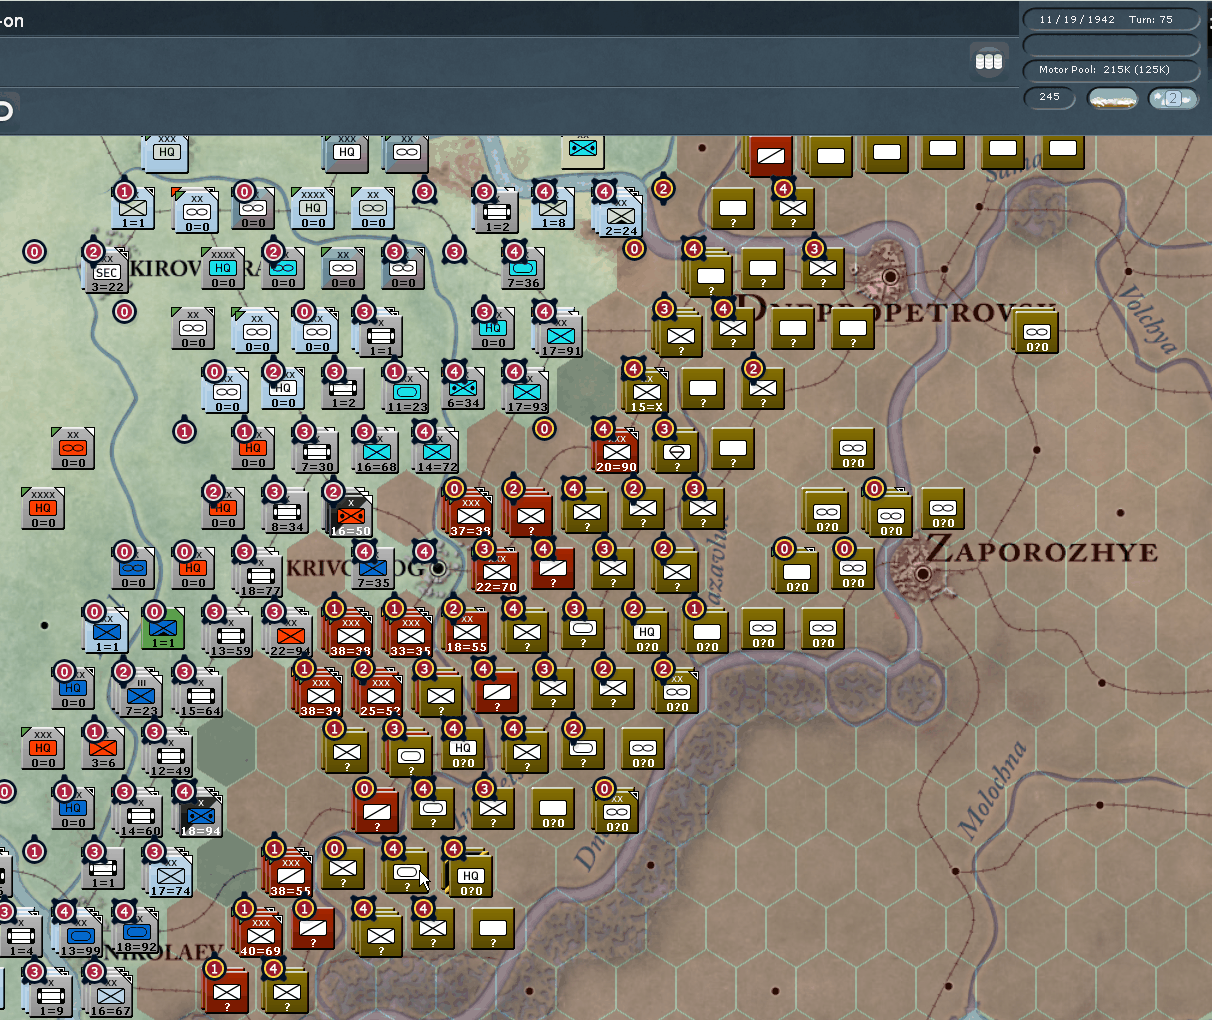This screenshot has height=1020, width=1212.
Task: Select the motorized unit labeled 18=77
Action: [x=260, y=576]
